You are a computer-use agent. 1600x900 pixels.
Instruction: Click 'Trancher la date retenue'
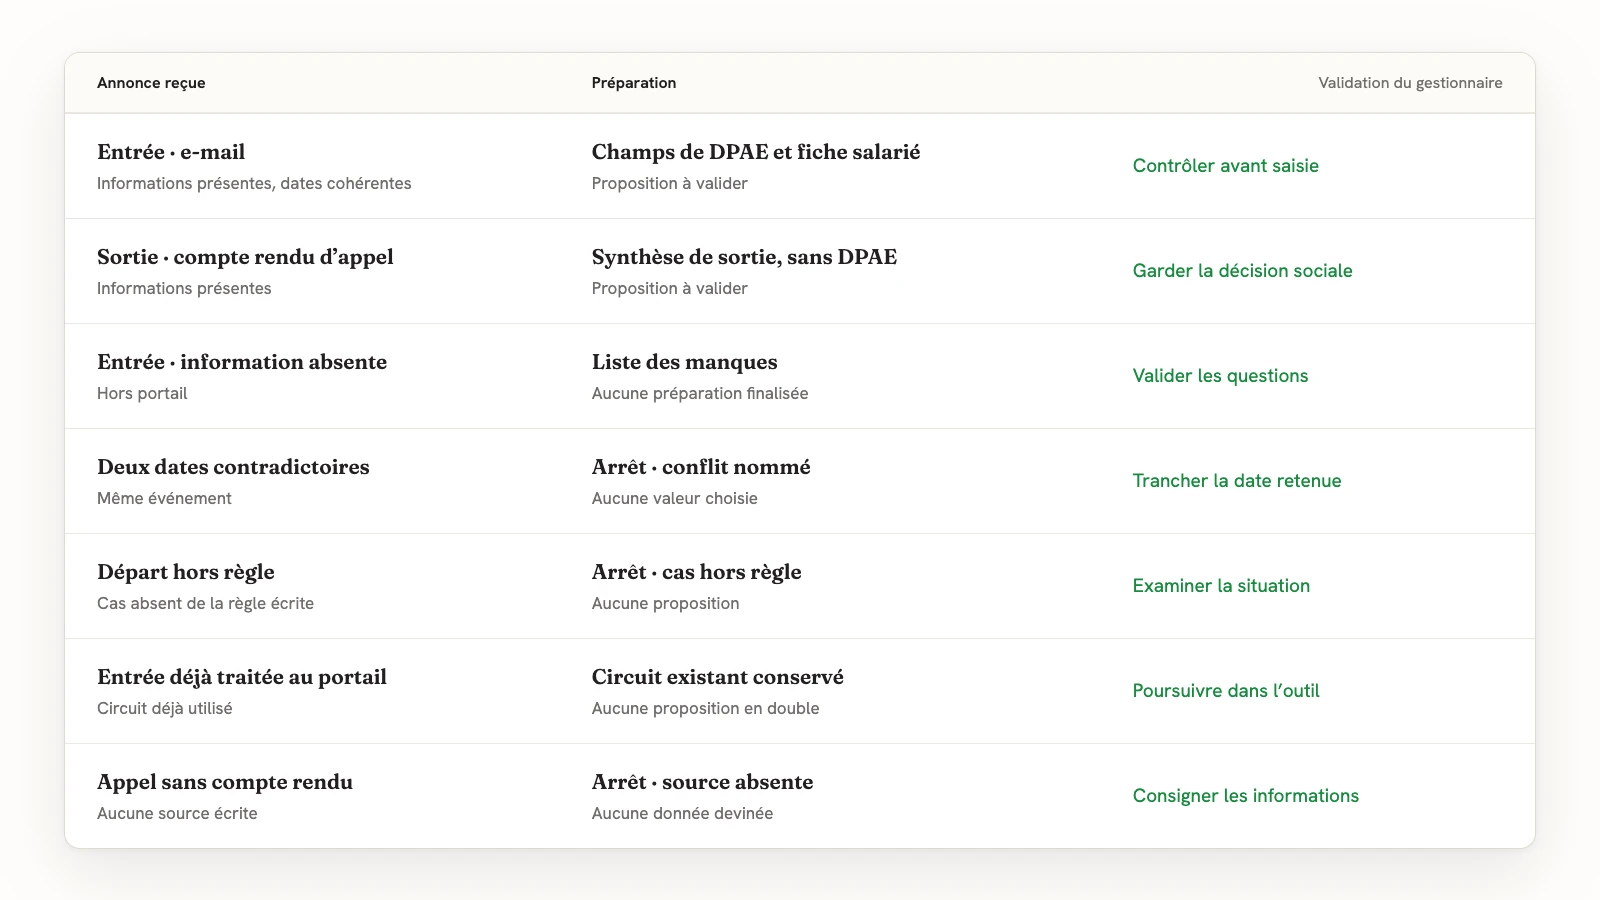pos(1237,481)
